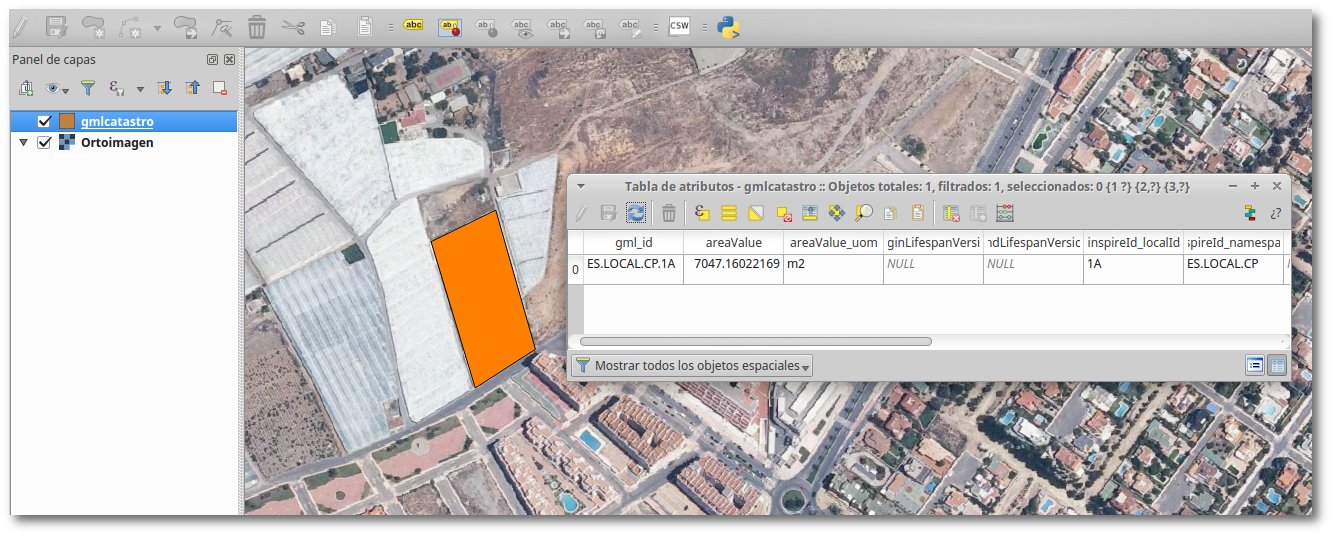Screen dimensions: 1333x536
Task: Toggle the Ortoimagen layer checkbox
Action: pyautogui.click(x=44, y=143)
